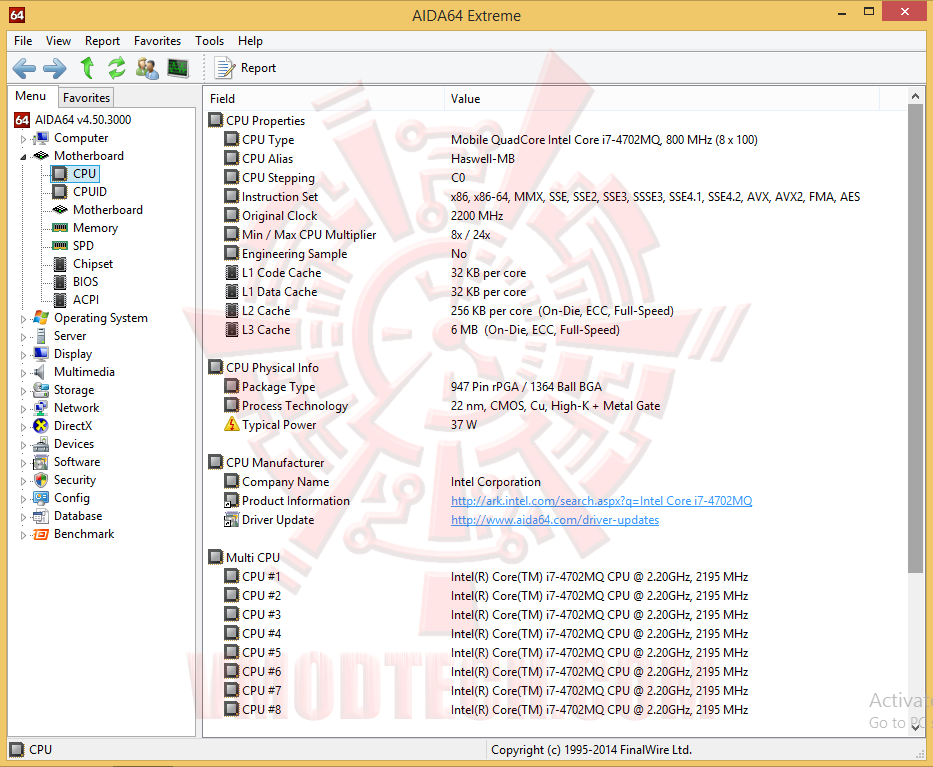This screenshot has width=933, height=767.
Task: Collapse the Motherboard tree node
Action: (x=23, y=157)
